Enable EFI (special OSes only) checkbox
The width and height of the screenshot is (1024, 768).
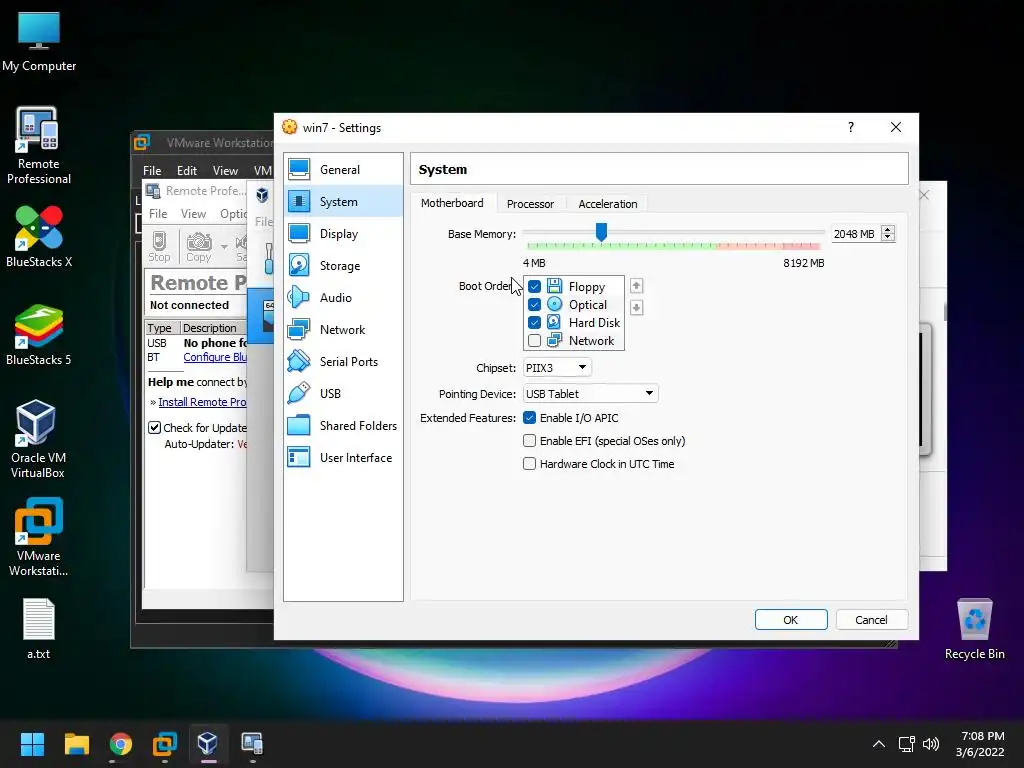coord(530,441)
